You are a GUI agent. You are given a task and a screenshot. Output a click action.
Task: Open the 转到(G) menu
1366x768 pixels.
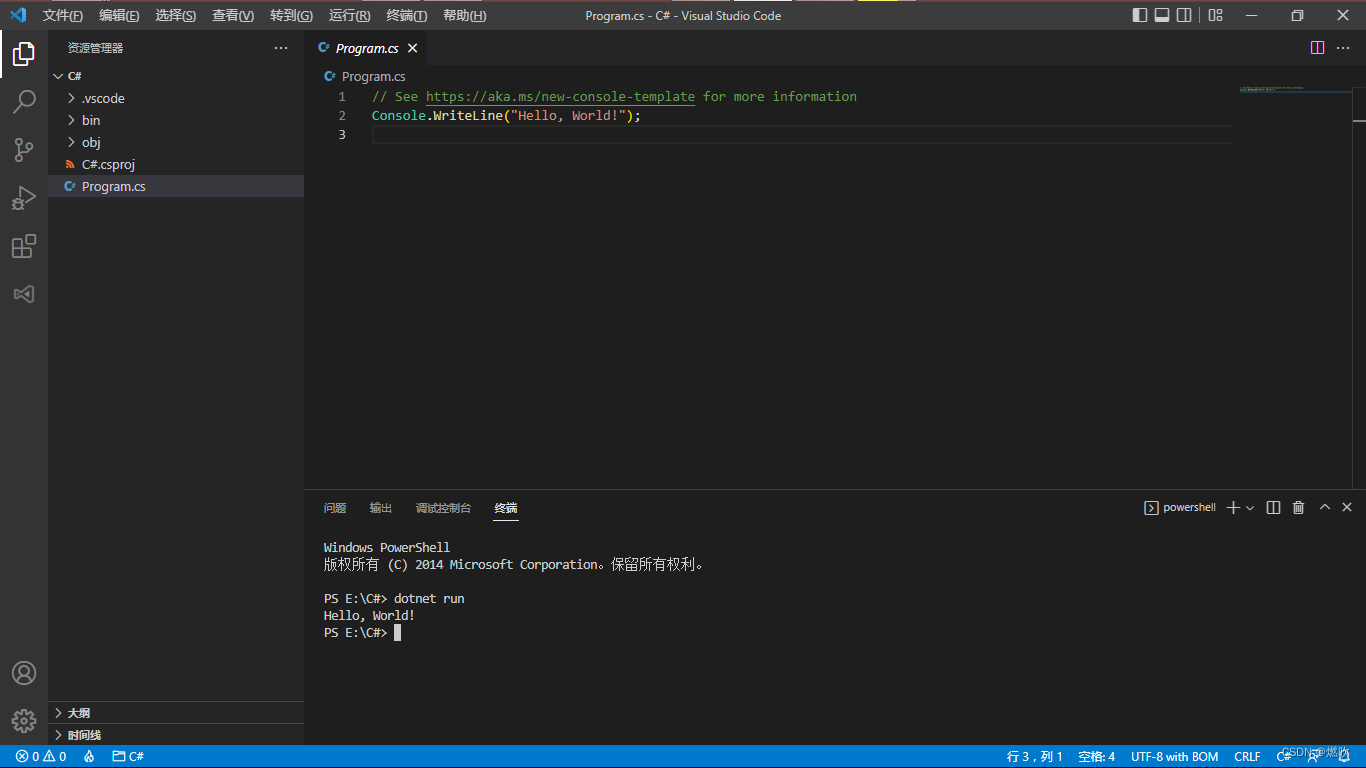click(291, 15)
